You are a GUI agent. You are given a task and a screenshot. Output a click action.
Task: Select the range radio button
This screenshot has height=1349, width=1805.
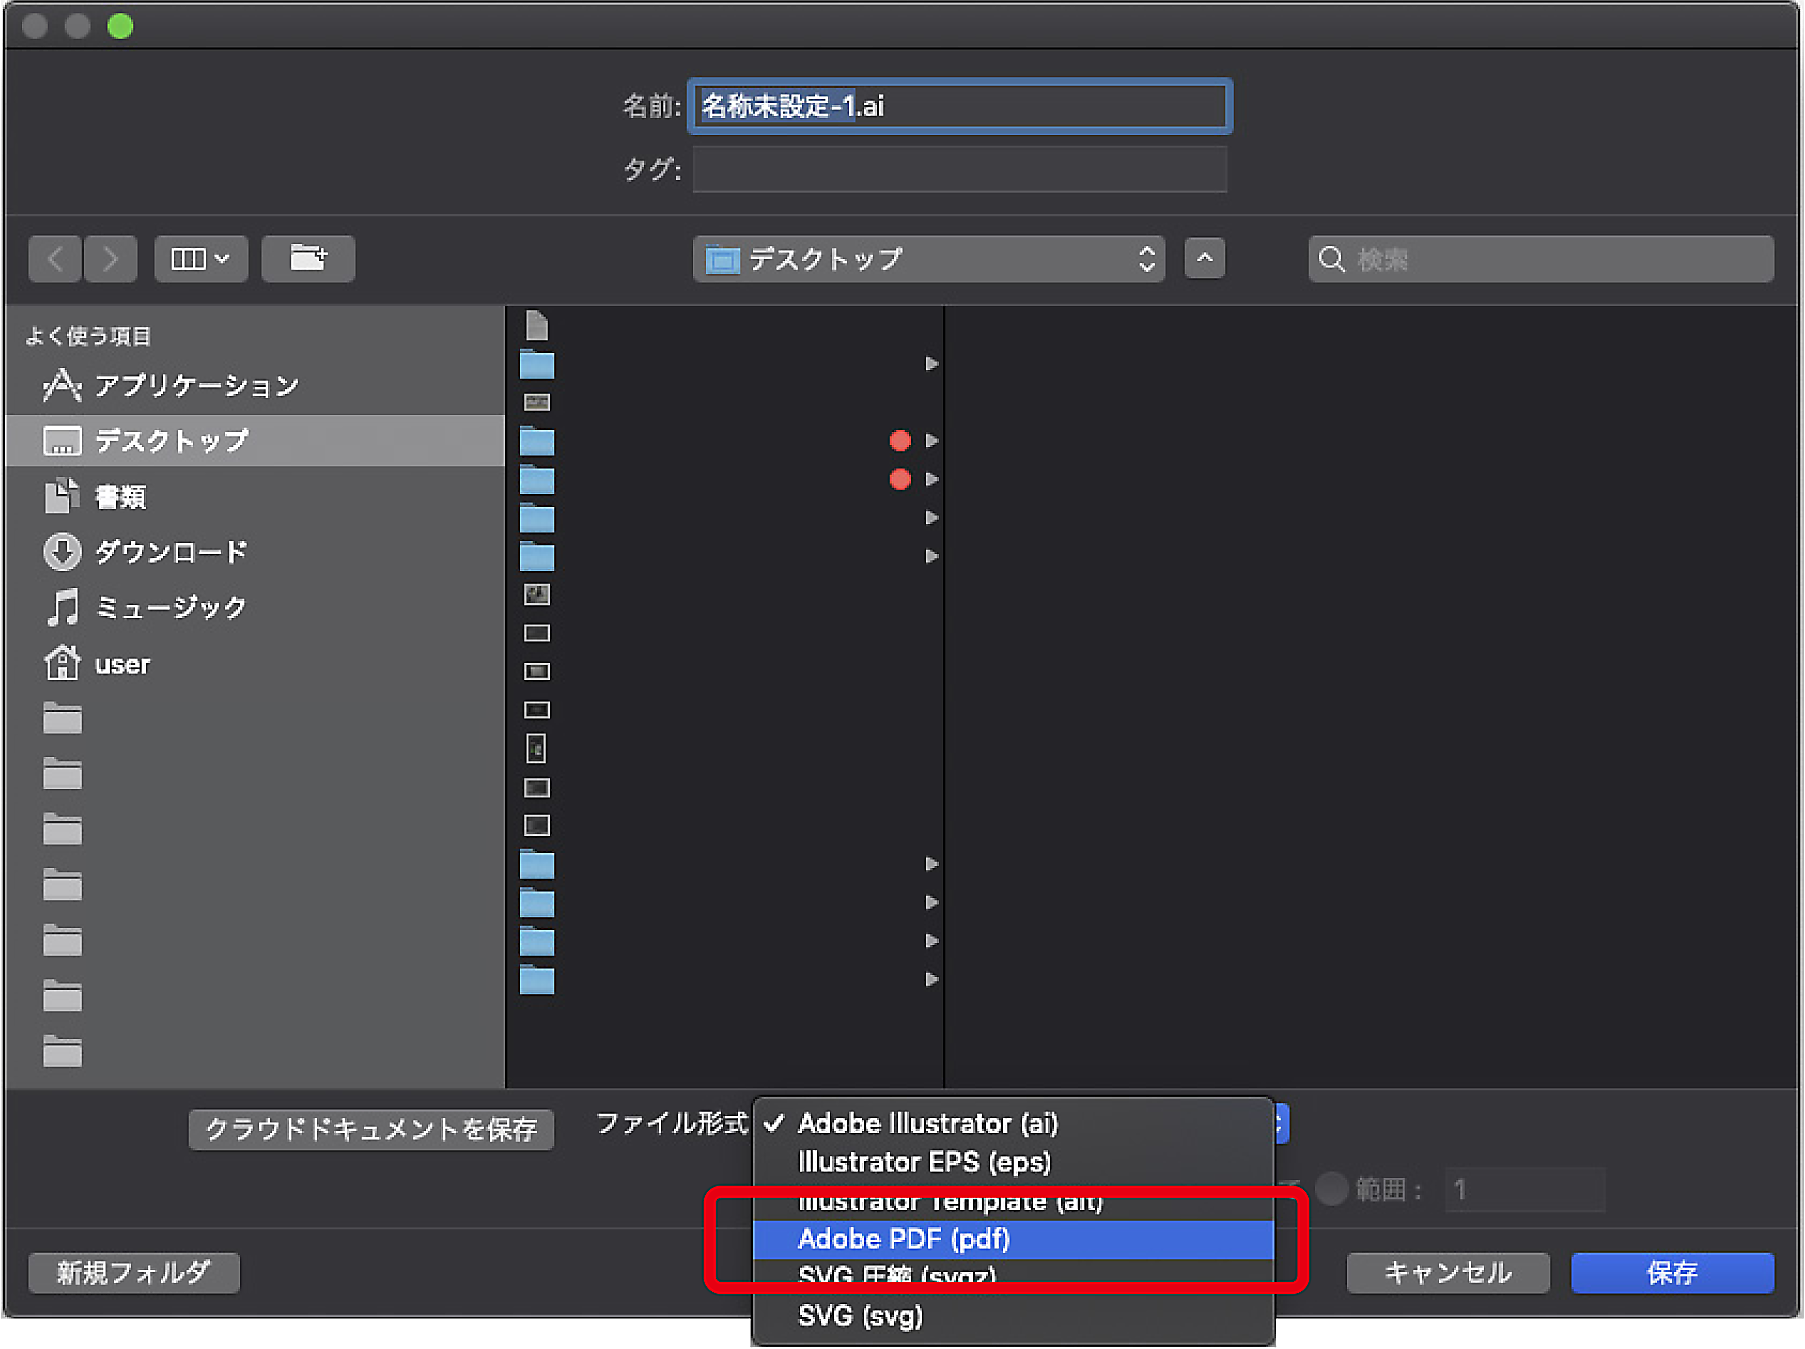point(1331,1189)
